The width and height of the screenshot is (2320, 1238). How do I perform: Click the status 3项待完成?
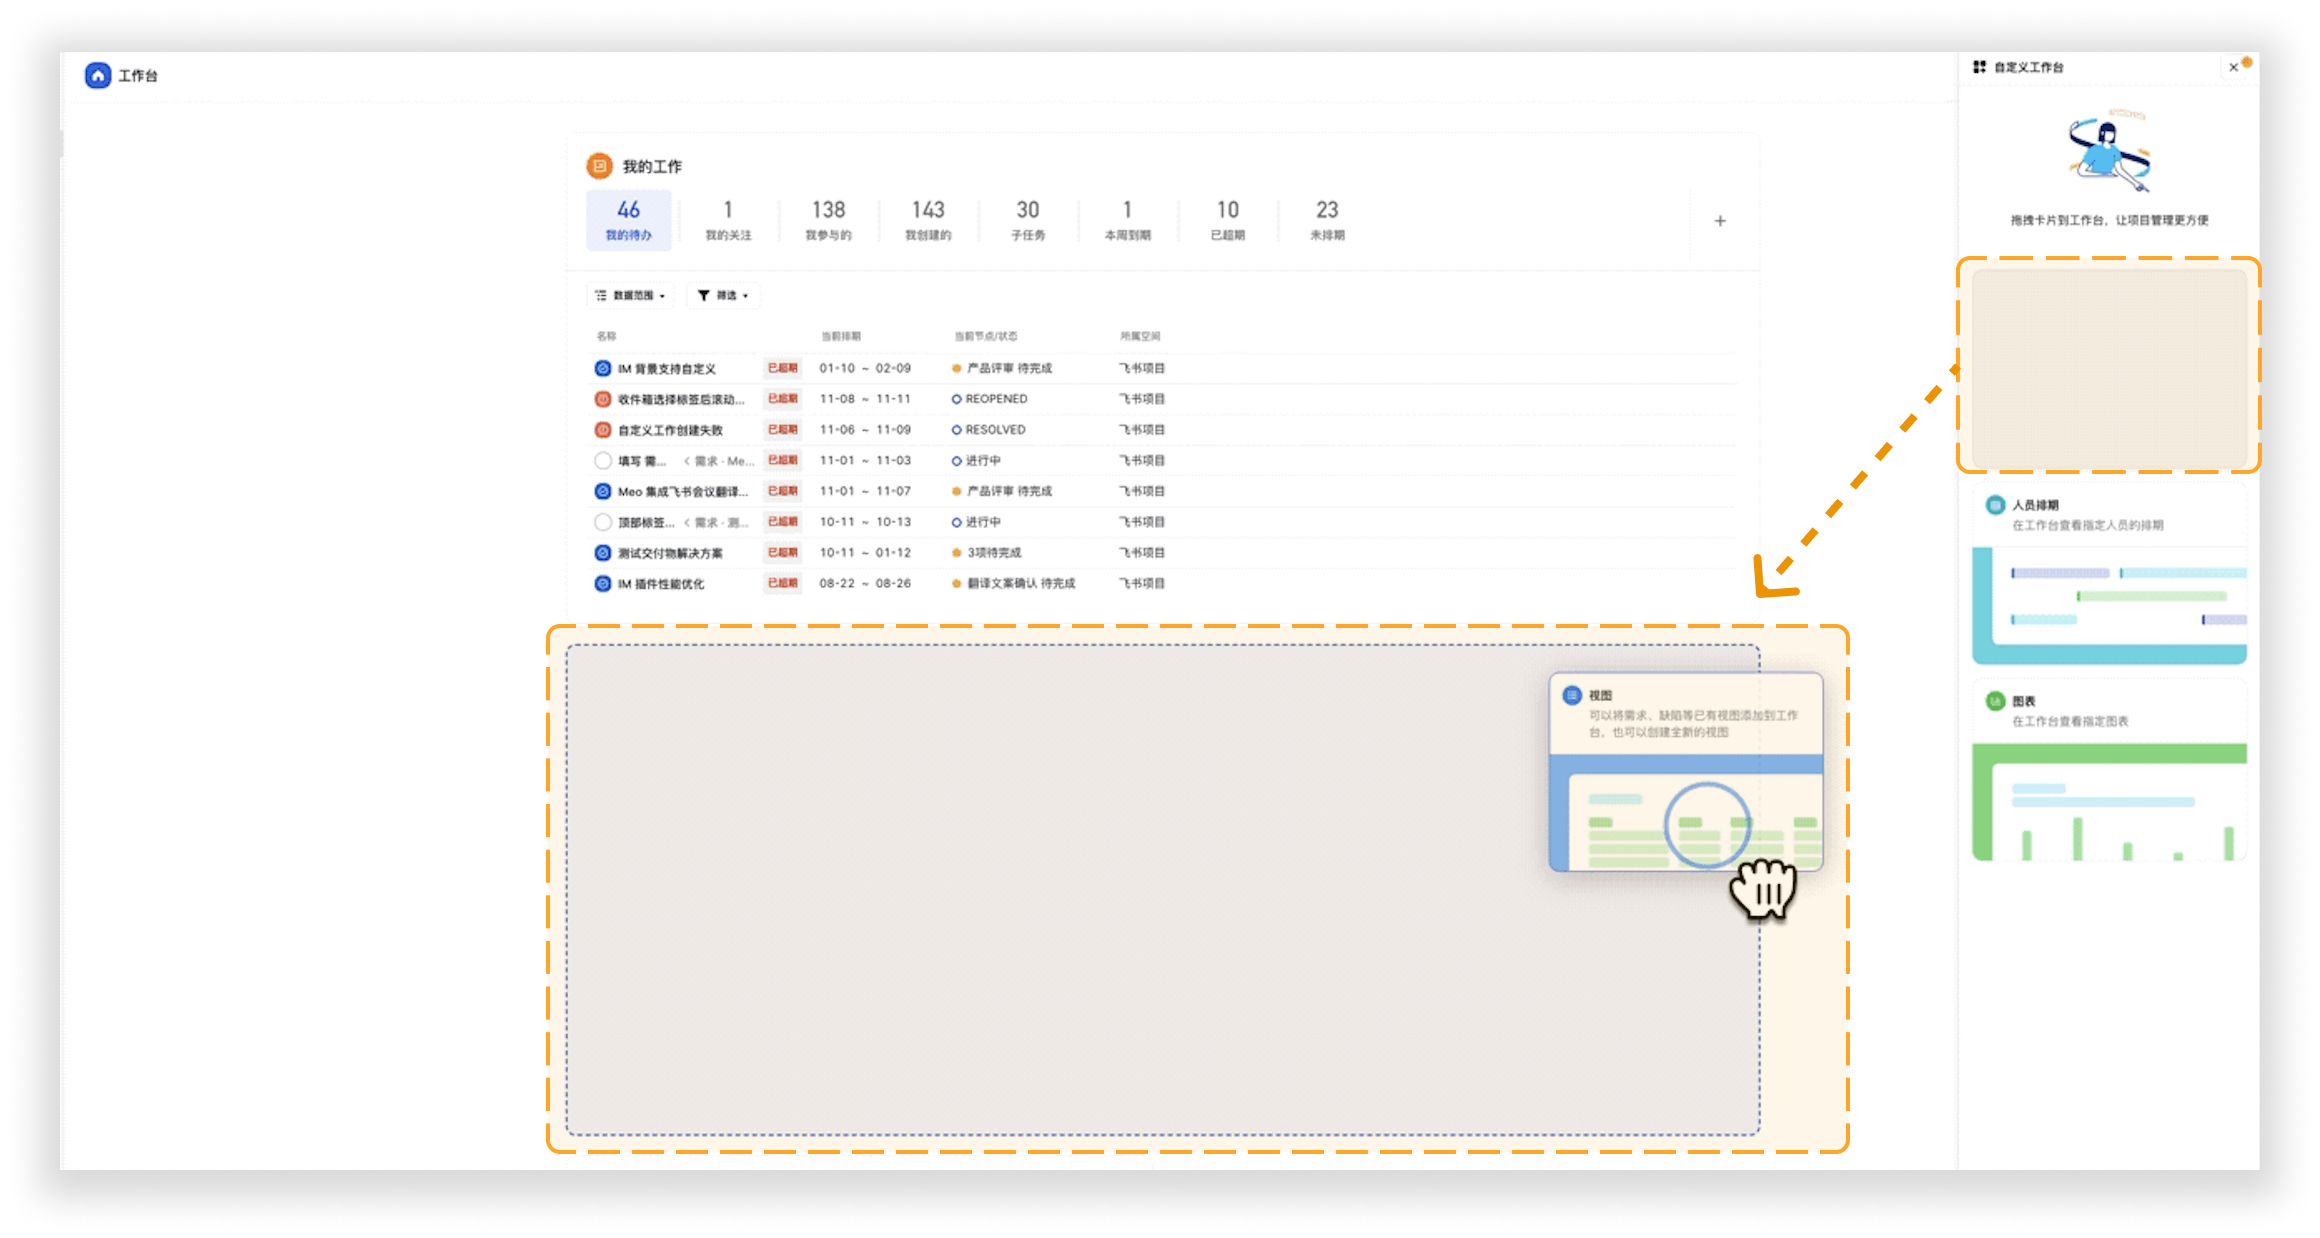[994, 553]
